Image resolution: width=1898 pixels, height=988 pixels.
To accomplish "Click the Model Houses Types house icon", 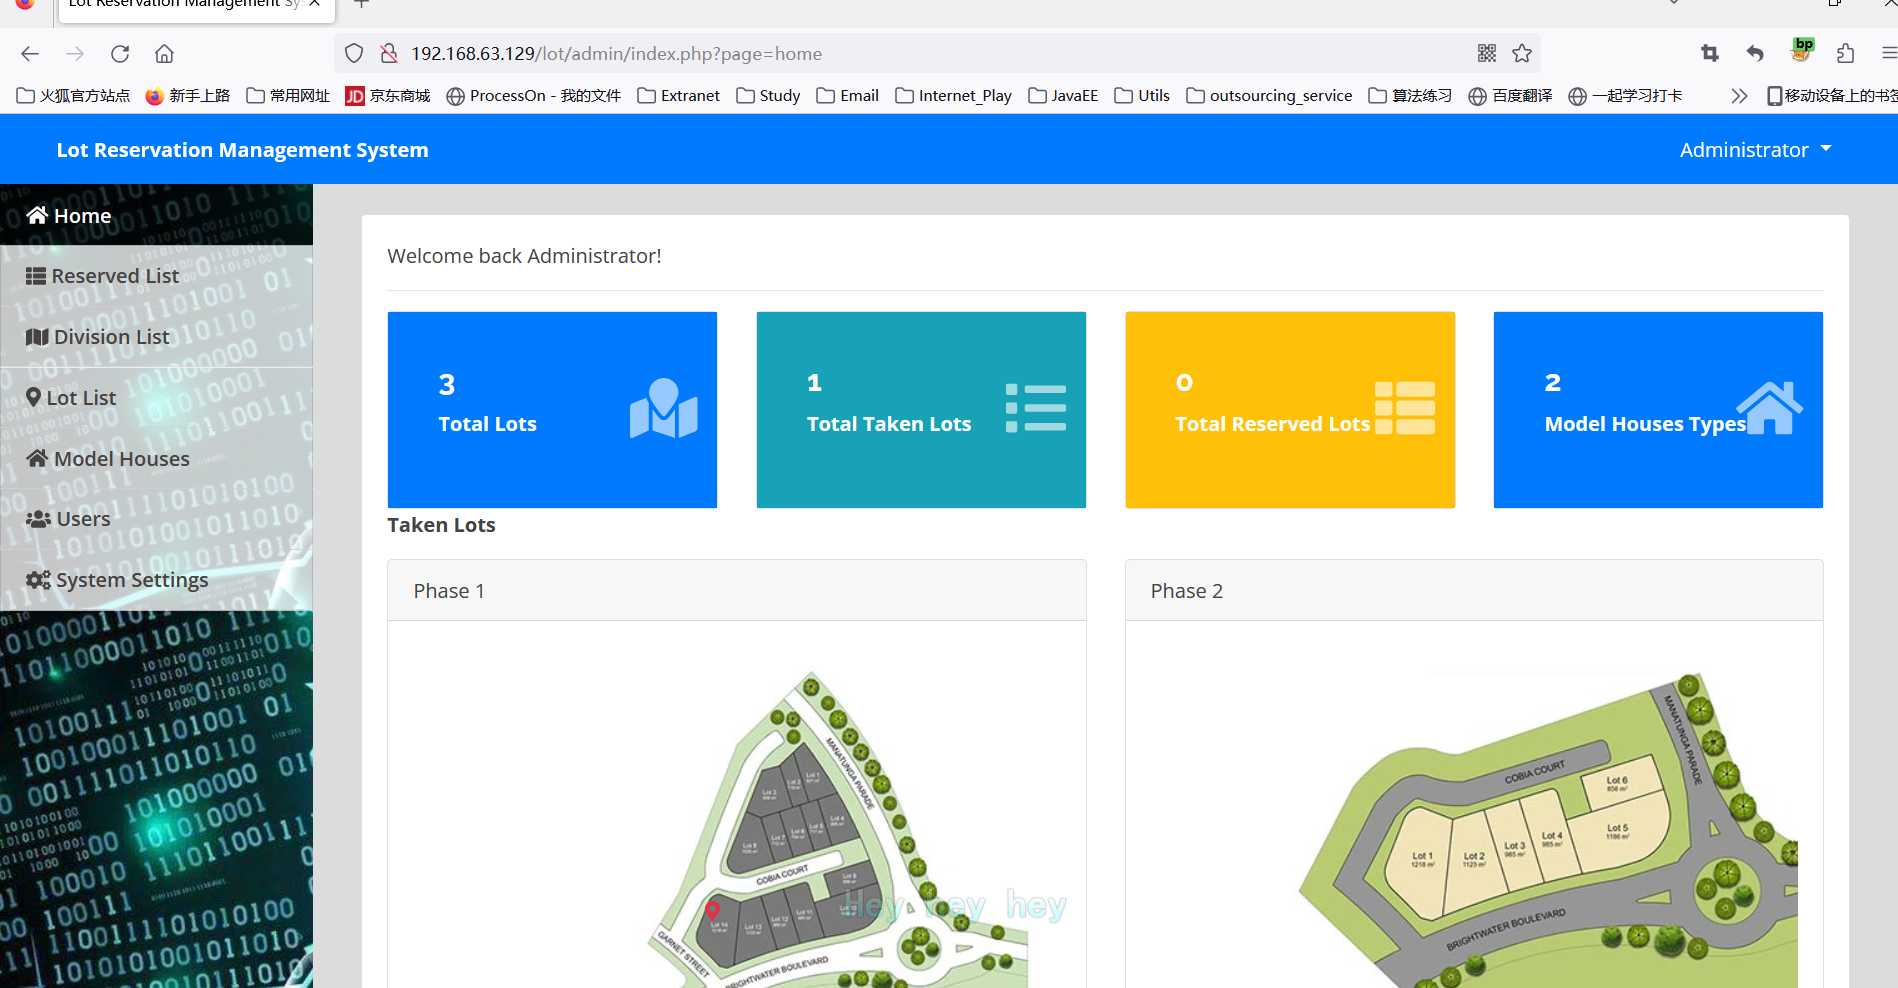I will (x=1769, y=408).
